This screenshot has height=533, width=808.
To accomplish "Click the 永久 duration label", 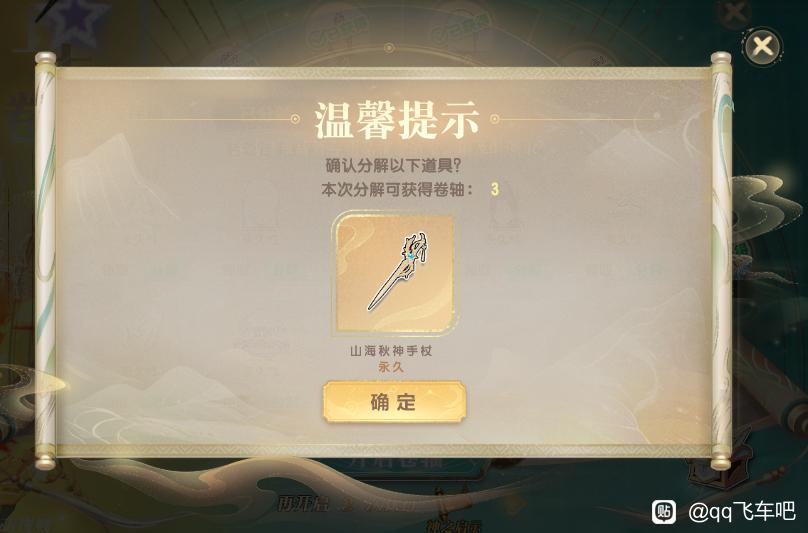I will [x=391, y=368].
